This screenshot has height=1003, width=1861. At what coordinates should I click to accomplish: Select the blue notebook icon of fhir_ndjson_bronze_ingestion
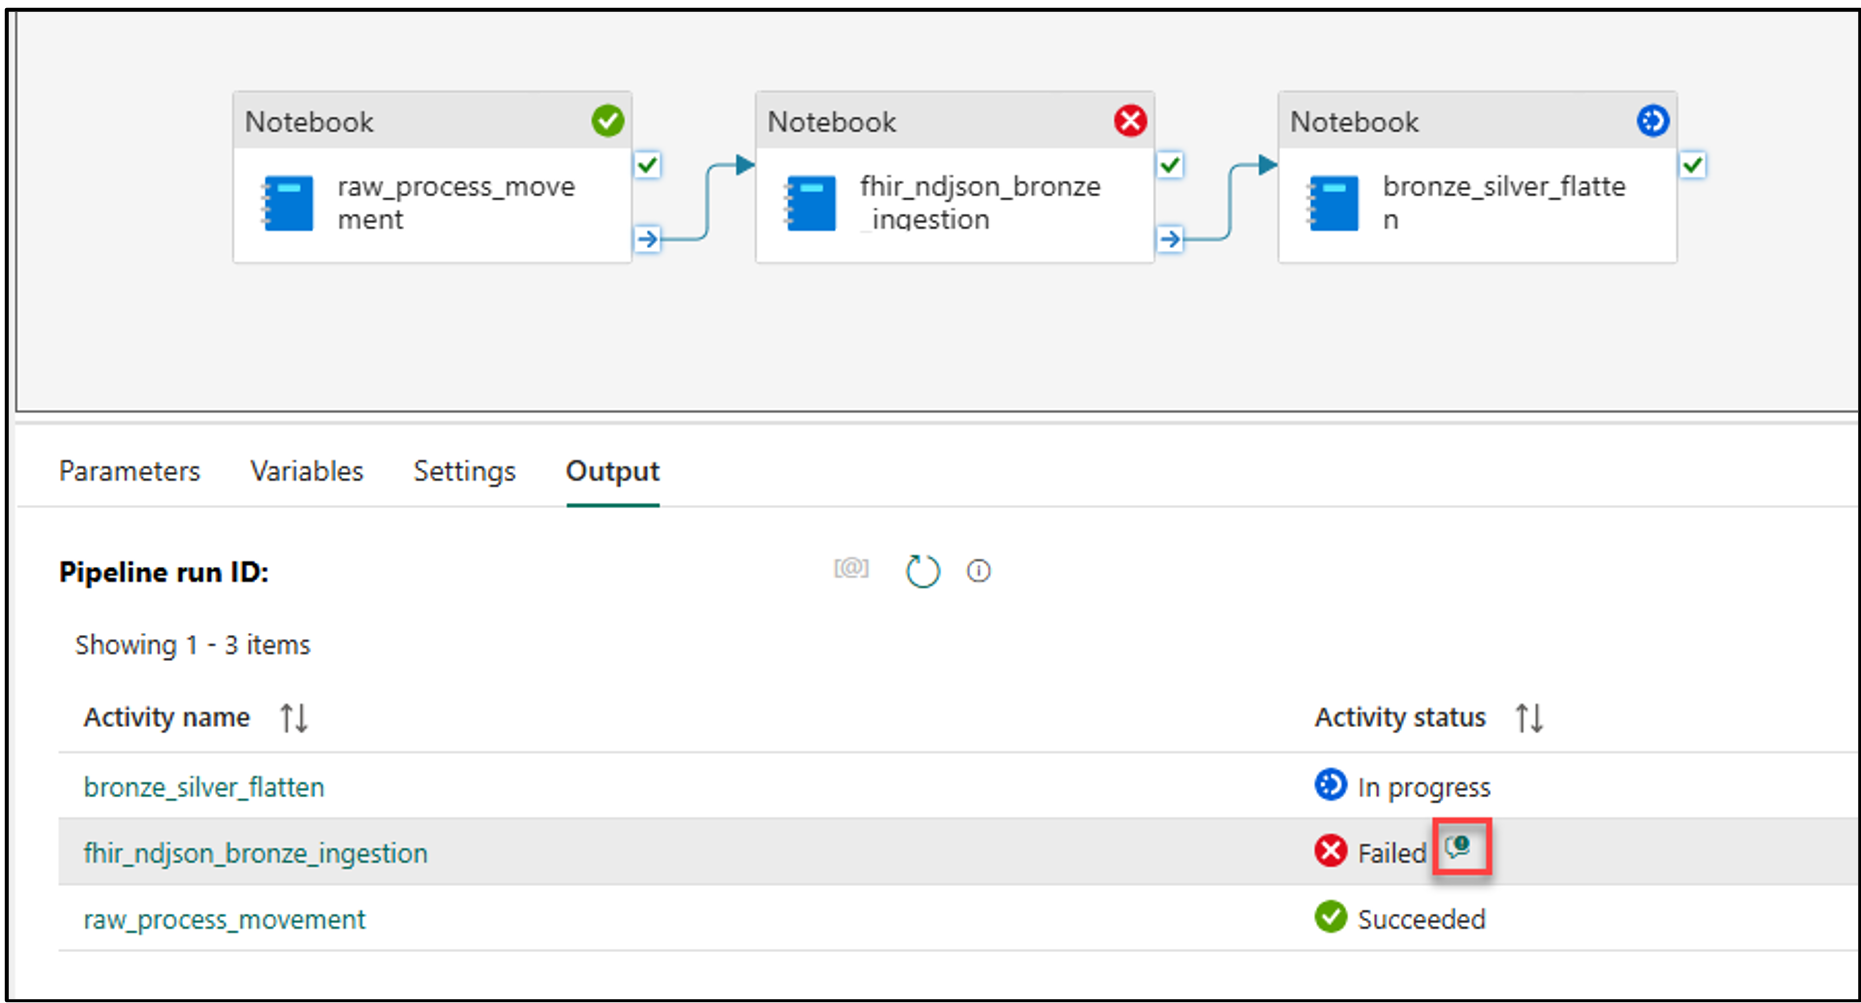coord(811,203)
